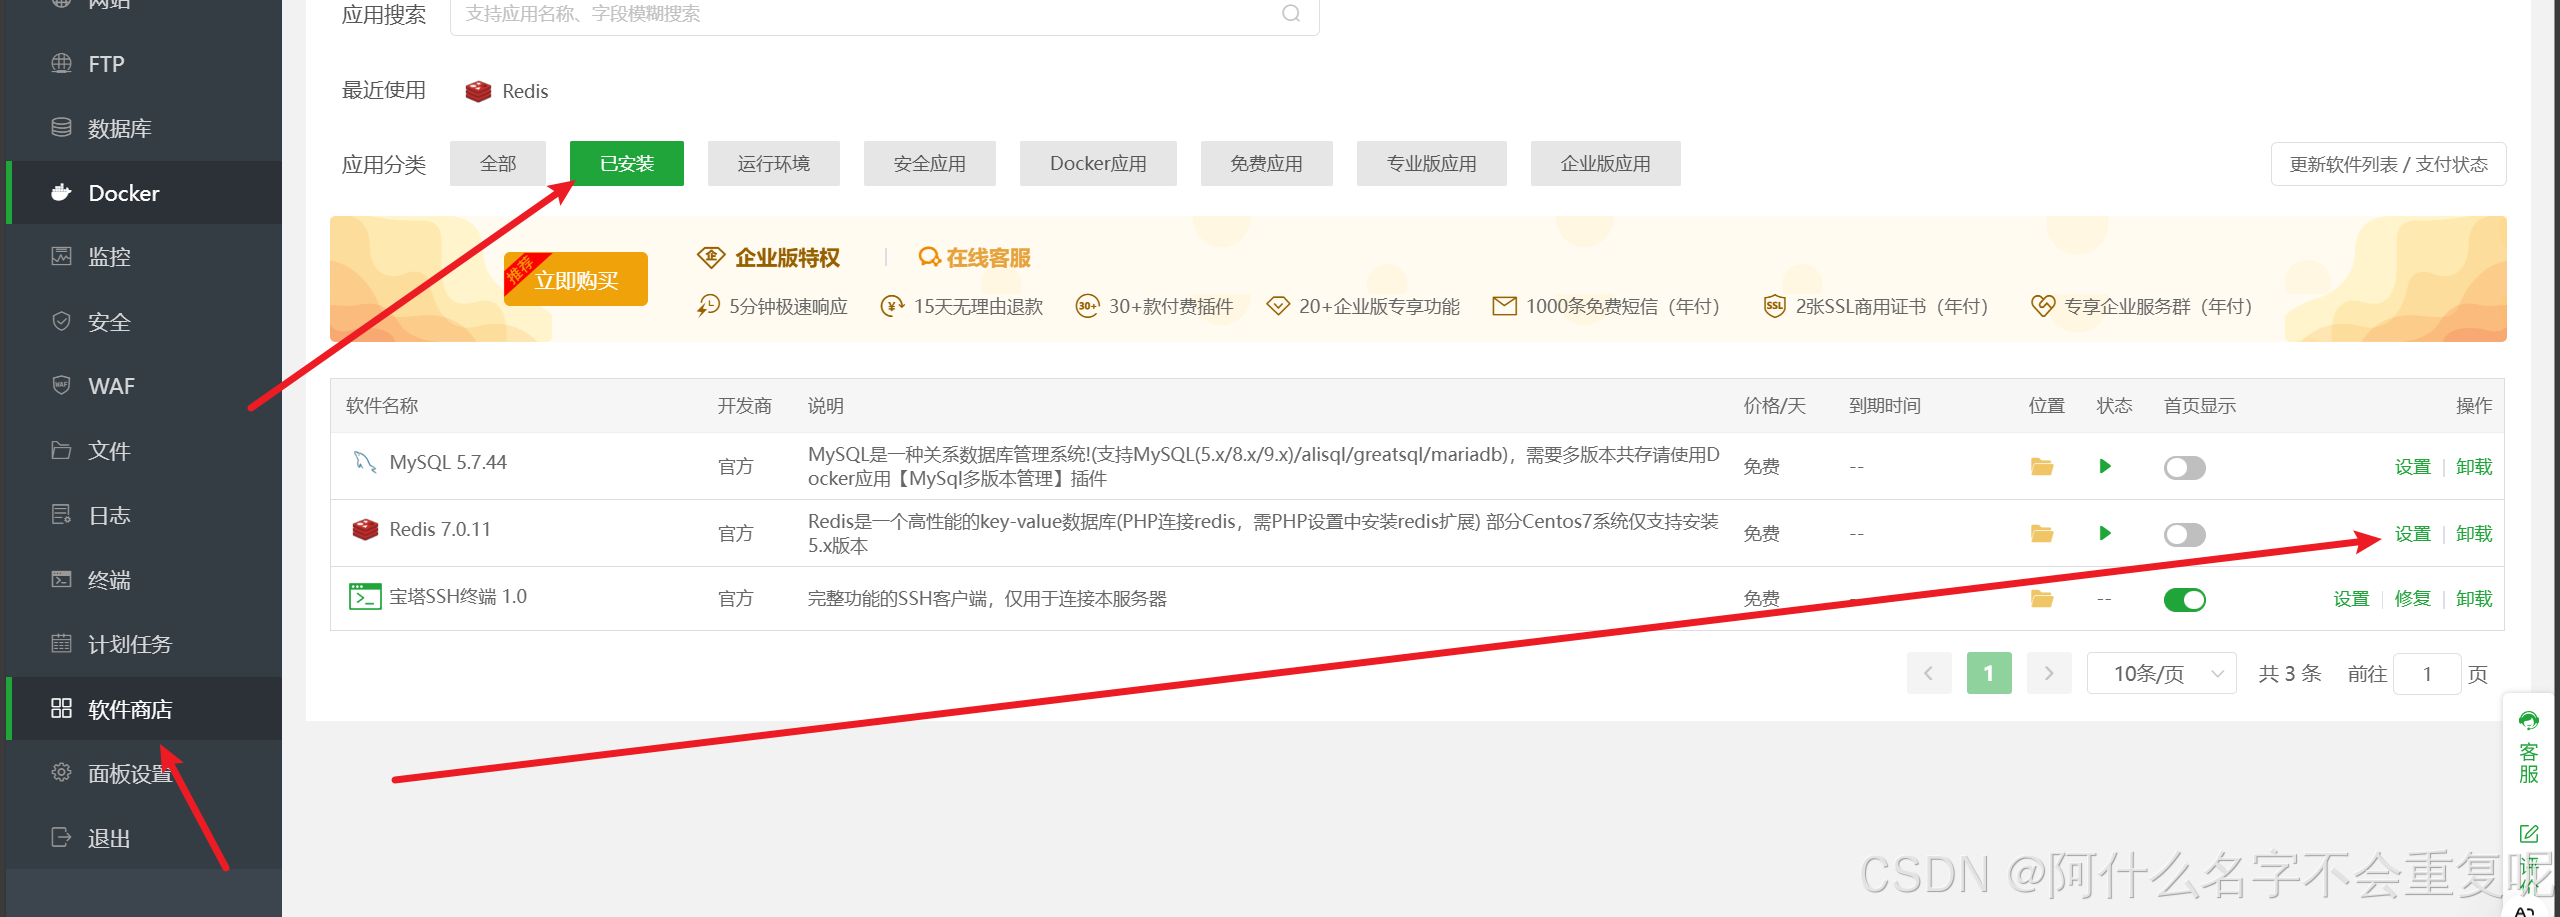2560x917 pixels.
Task: Click the 在线客服 link
Action: [974, 258]
